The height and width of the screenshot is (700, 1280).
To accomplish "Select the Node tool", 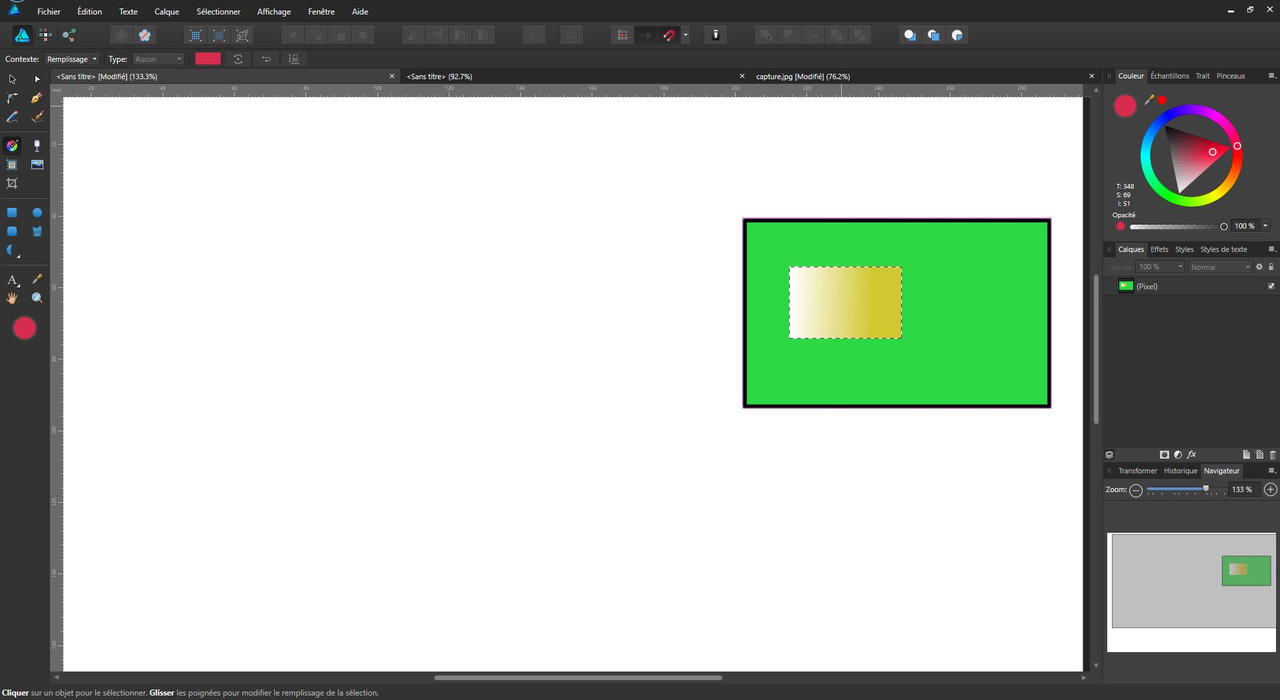I will 37,78.
